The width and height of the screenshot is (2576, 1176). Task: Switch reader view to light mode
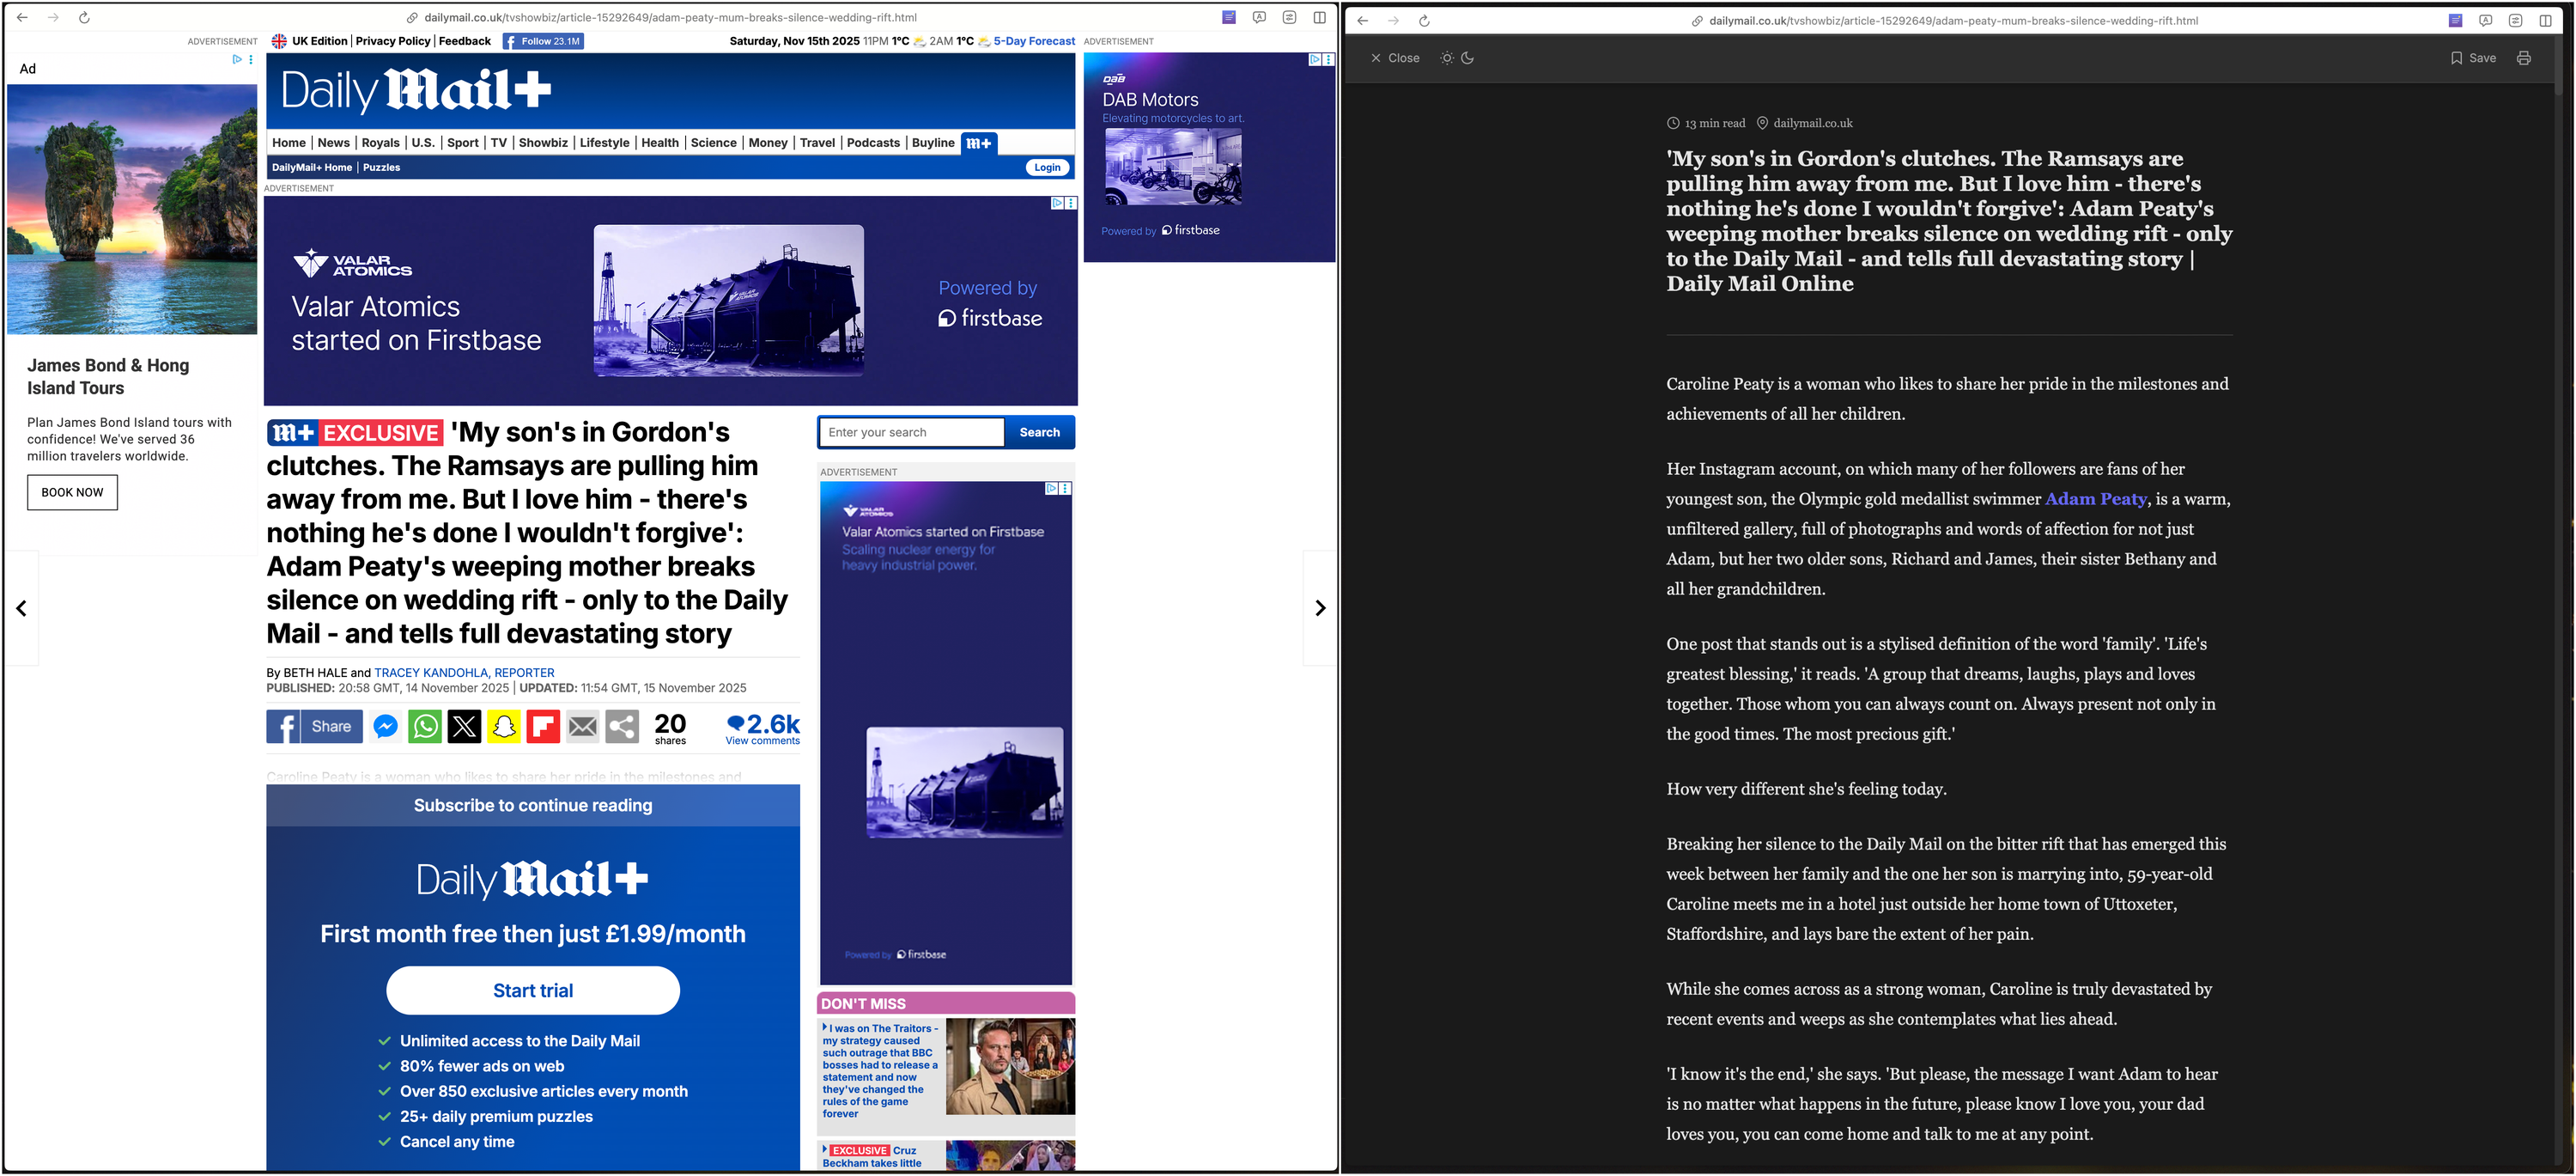tap(1446, 58)
